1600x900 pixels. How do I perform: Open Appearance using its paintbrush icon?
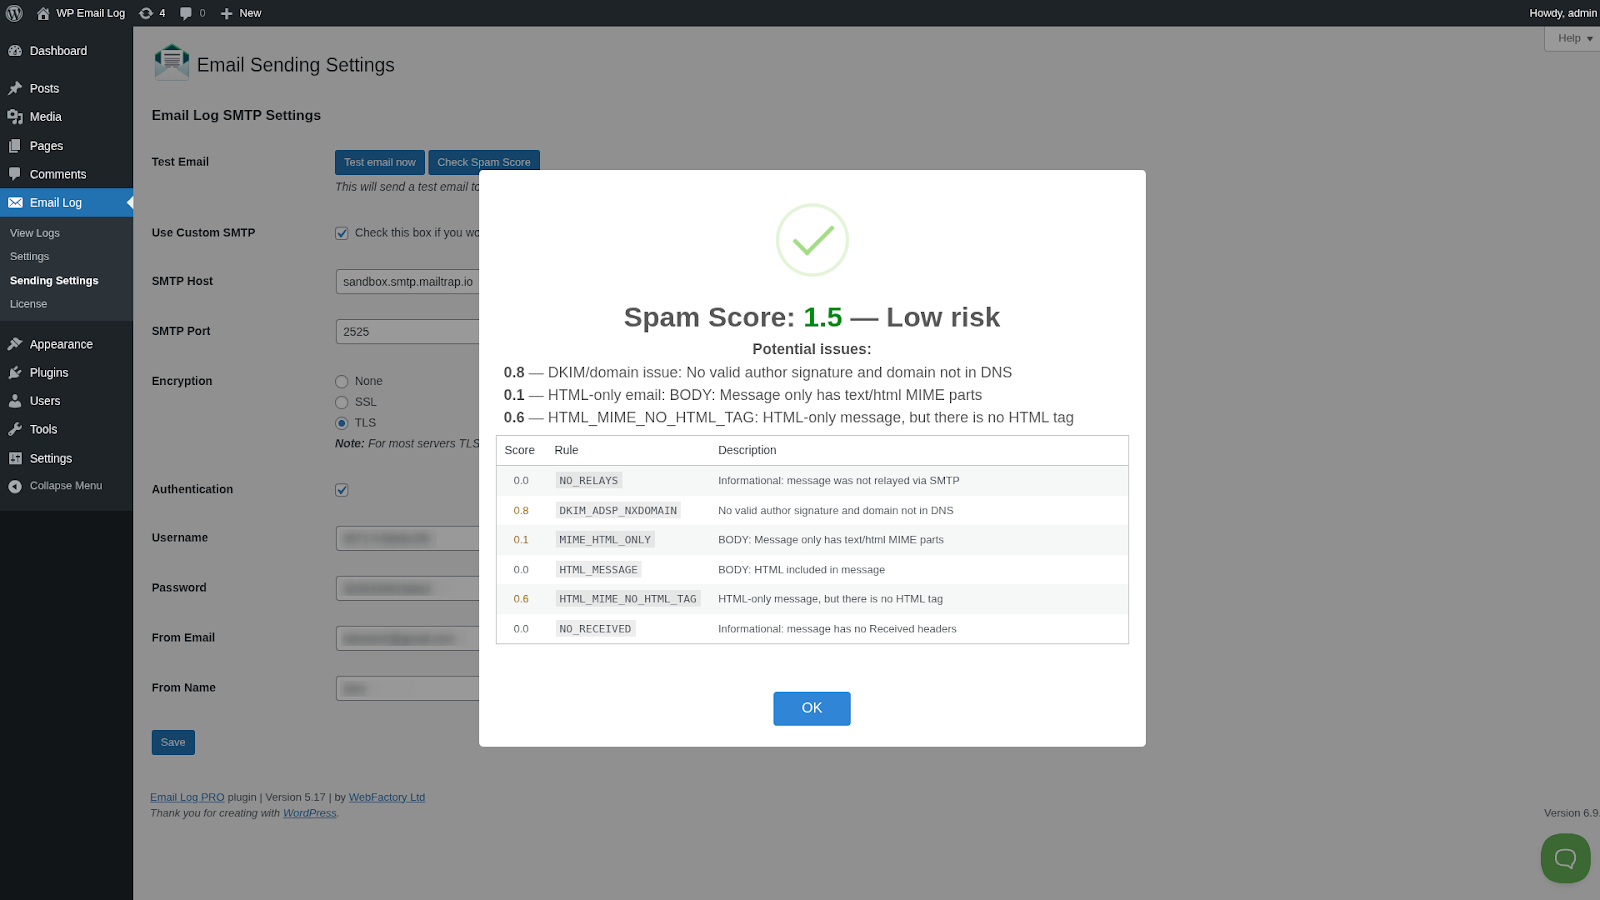[16, 343]
